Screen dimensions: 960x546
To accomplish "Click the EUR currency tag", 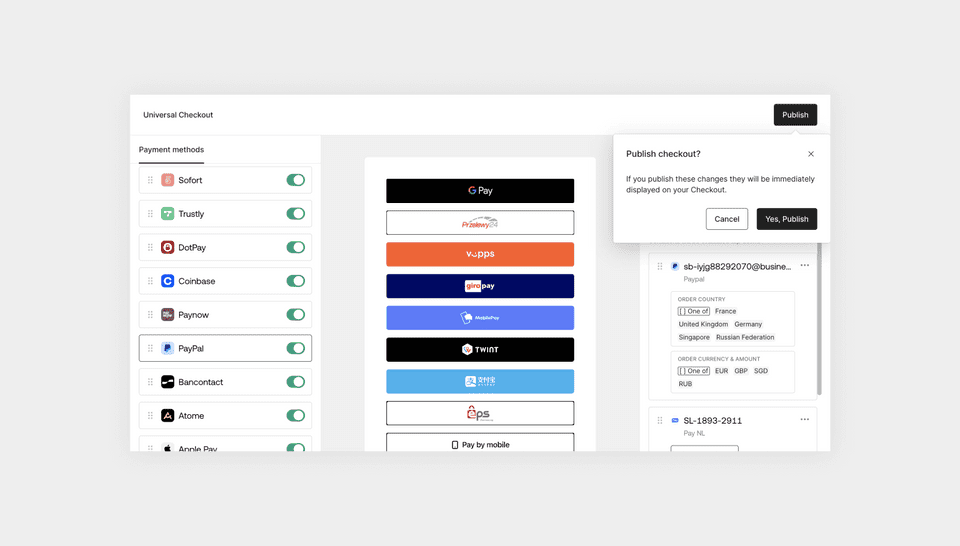I will [722, 371].
